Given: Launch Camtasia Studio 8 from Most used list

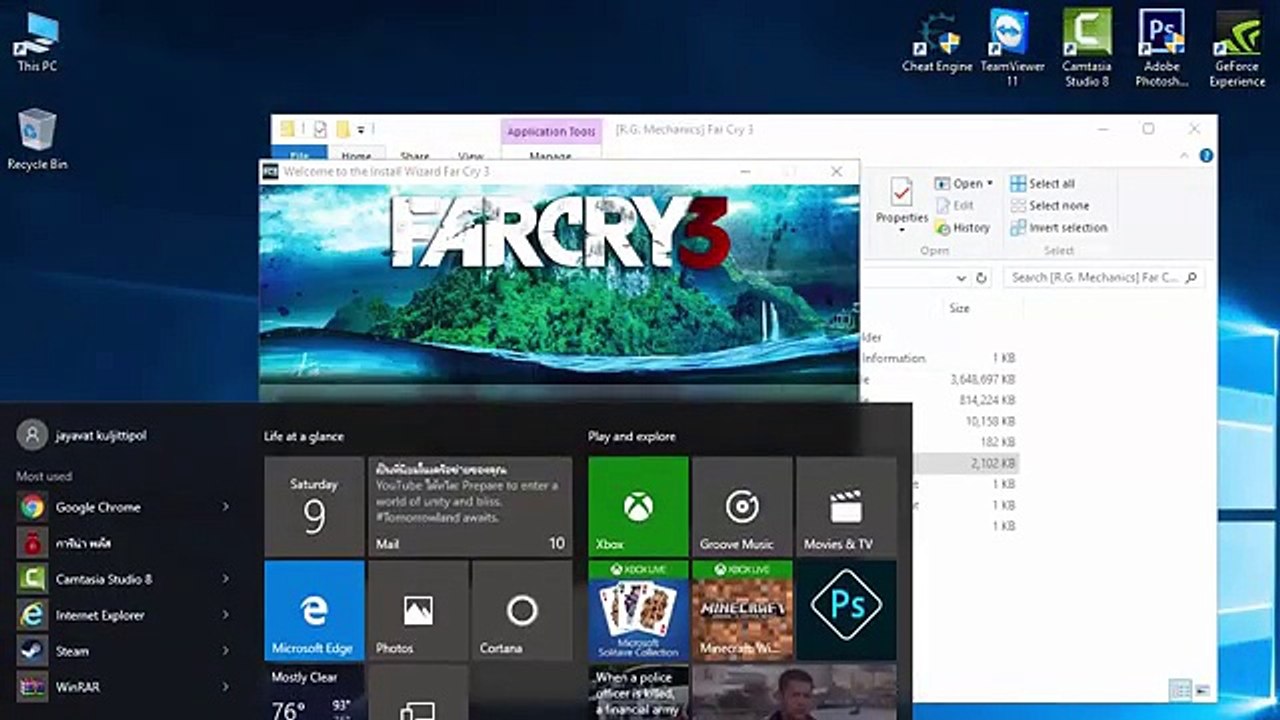Looking at the screenshot, I should 124,579.
